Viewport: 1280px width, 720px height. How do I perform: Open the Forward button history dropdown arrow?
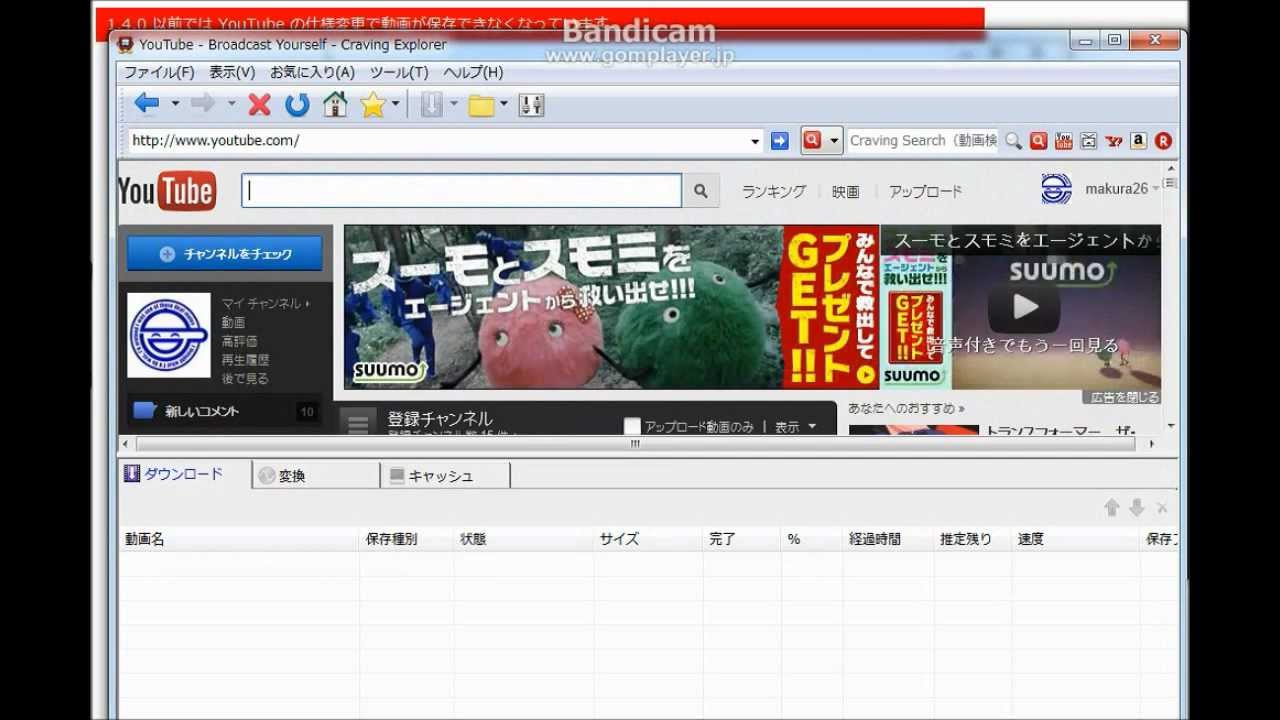[x=231, y=103]
